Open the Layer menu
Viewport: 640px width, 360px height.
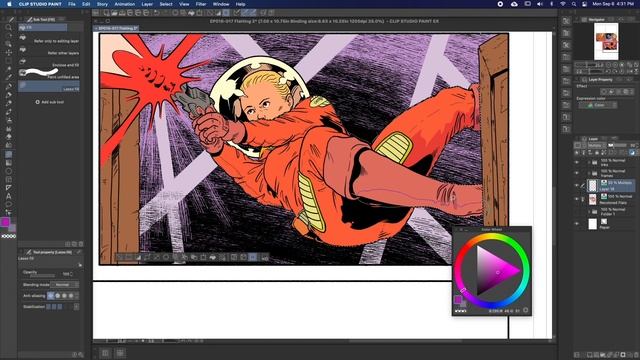tap(147, 4)
